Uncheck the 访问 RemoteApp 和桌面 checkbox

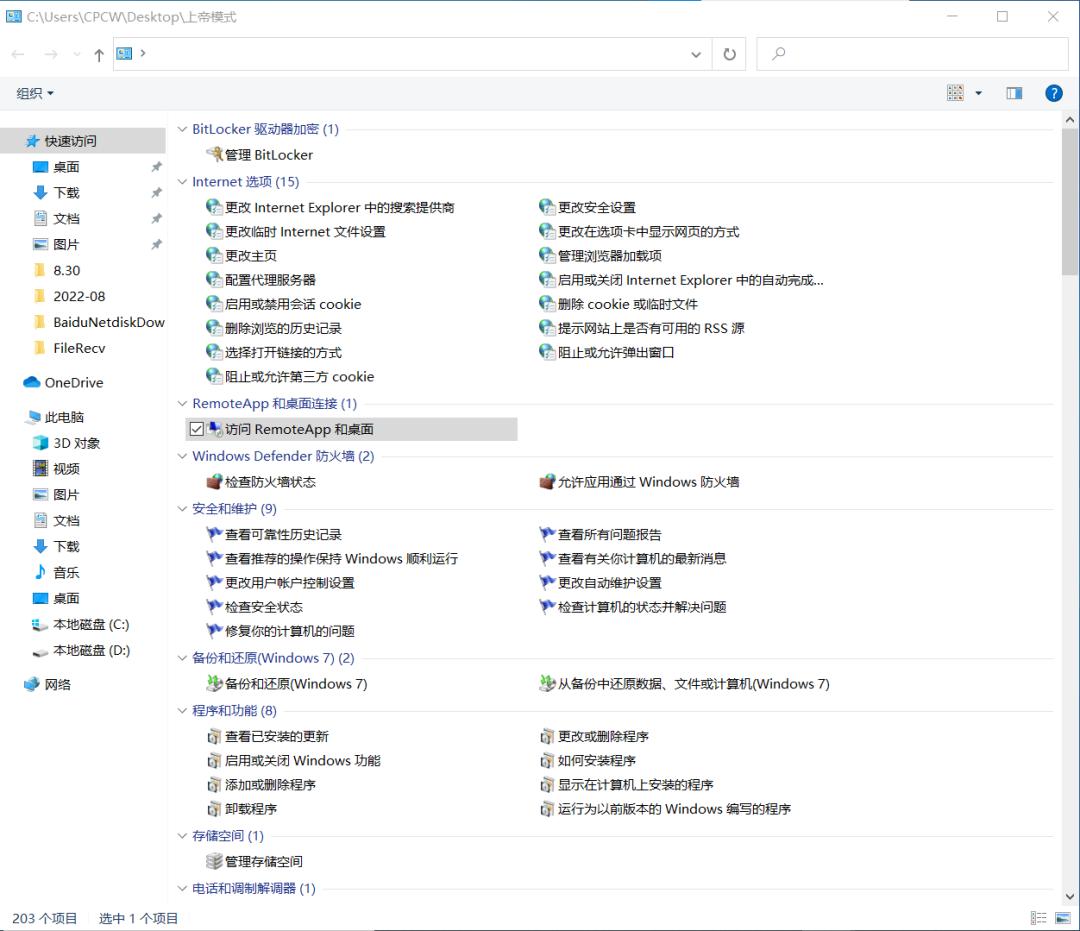197,429
